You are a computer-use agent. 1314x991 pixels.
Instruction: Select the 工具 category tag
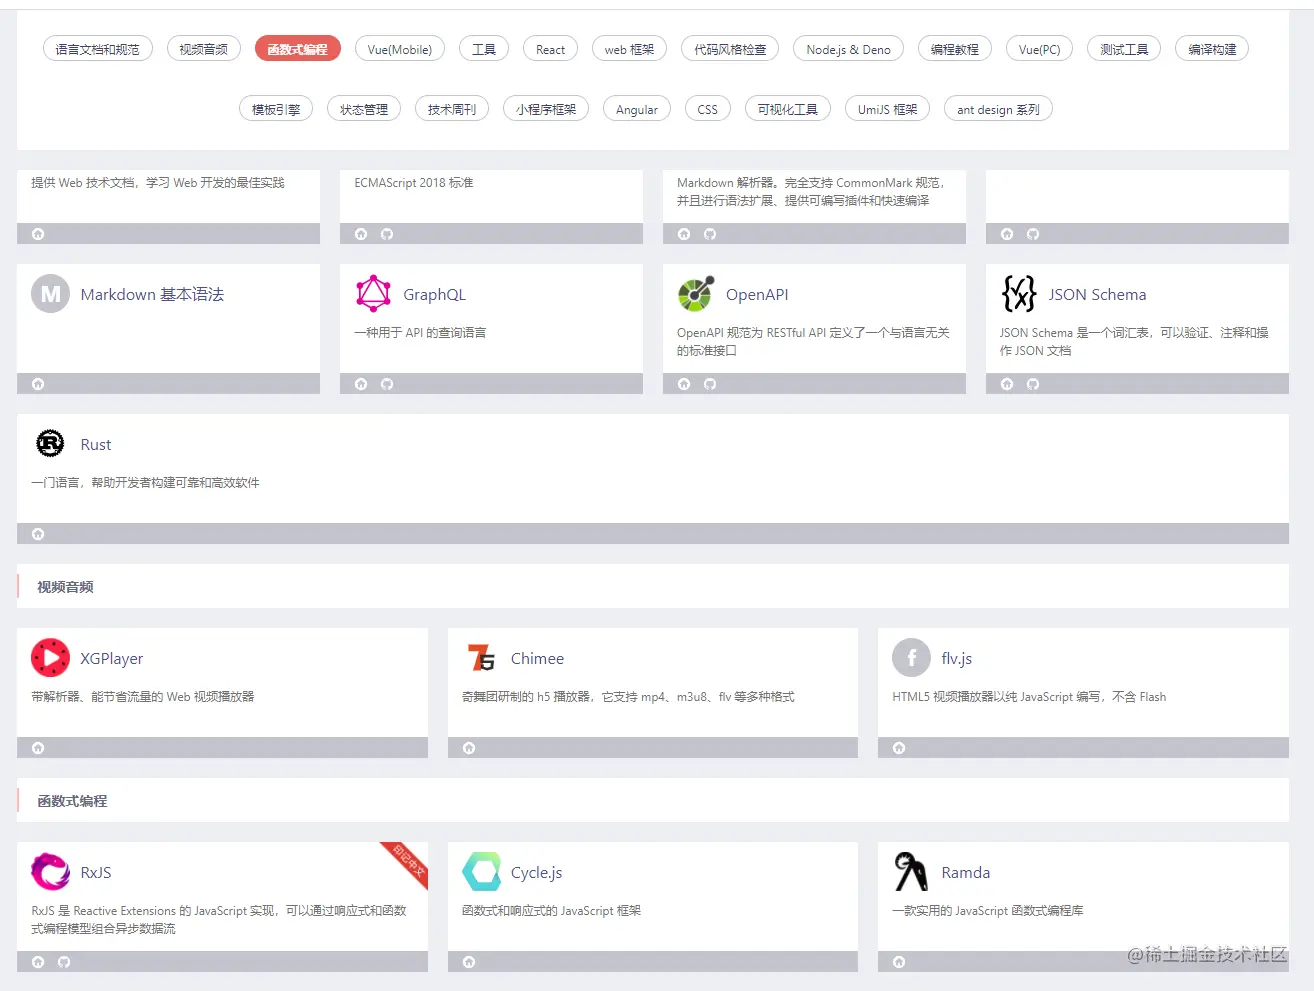pyautogui.click(x=484, y=49)
